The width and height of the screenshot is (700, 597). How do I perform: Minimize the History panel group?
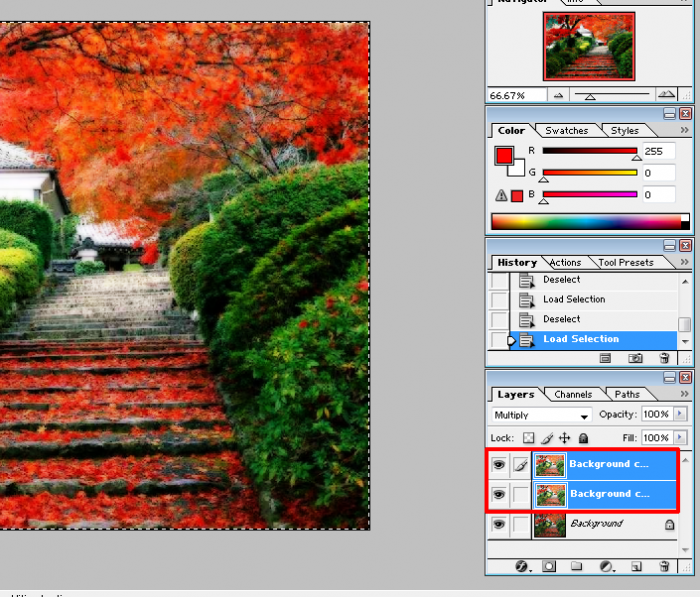pos(669,246)
